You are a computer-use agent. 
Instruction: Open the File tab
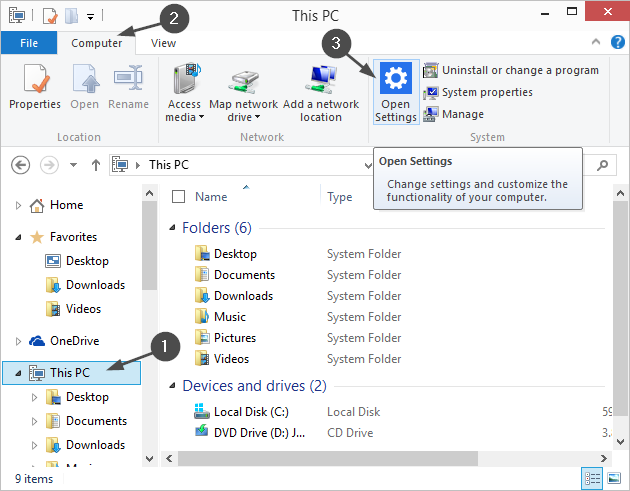tap(29, 43)
